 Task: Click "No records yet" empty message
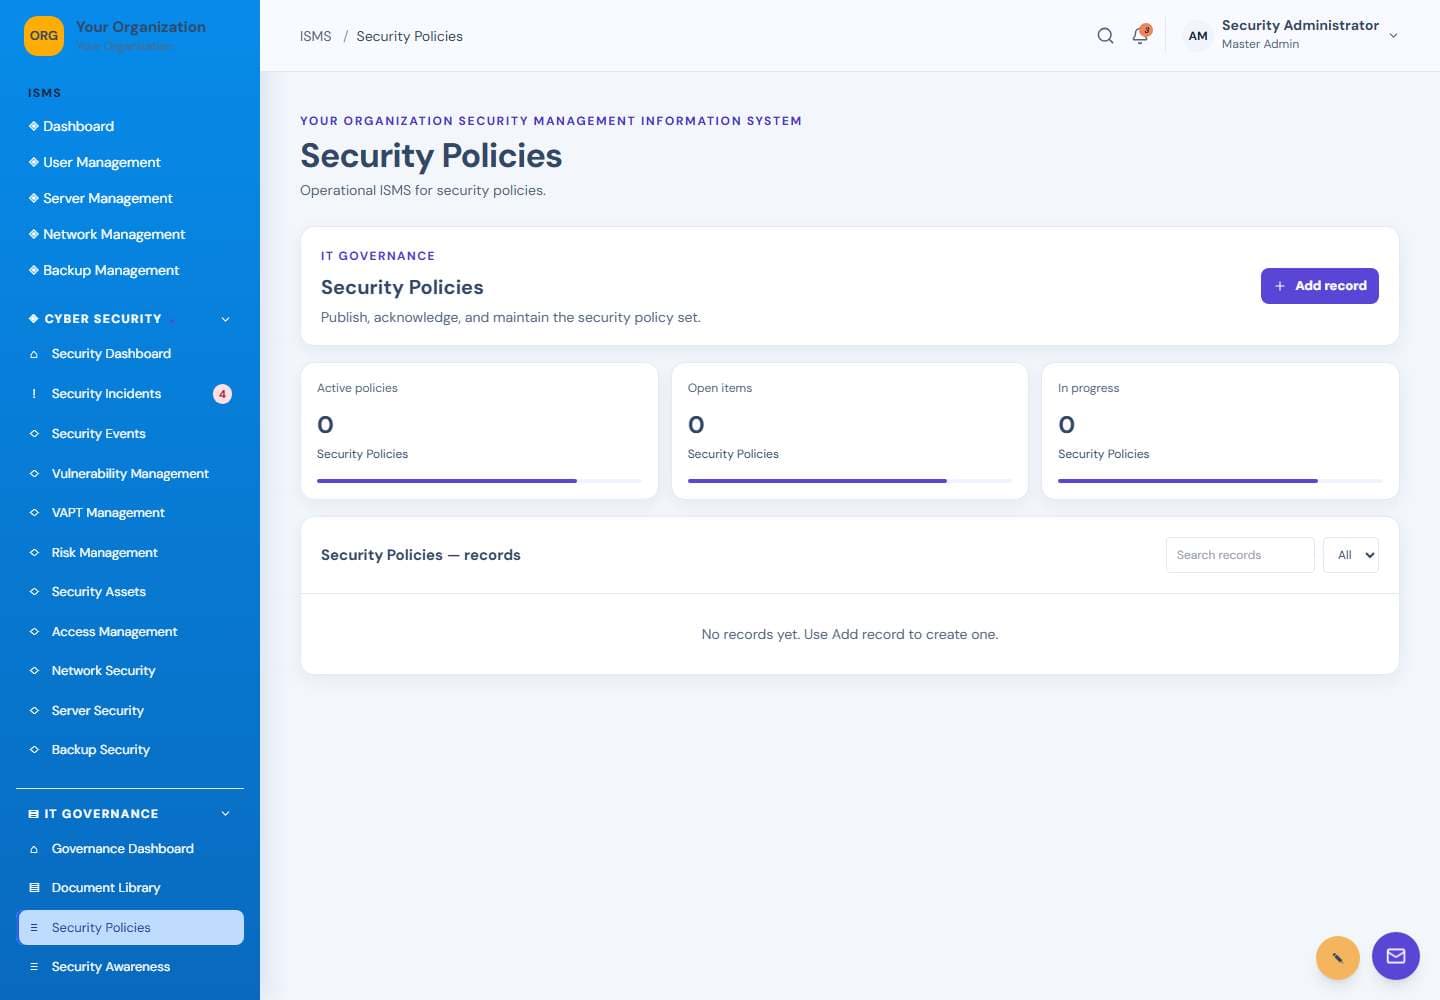850,634
